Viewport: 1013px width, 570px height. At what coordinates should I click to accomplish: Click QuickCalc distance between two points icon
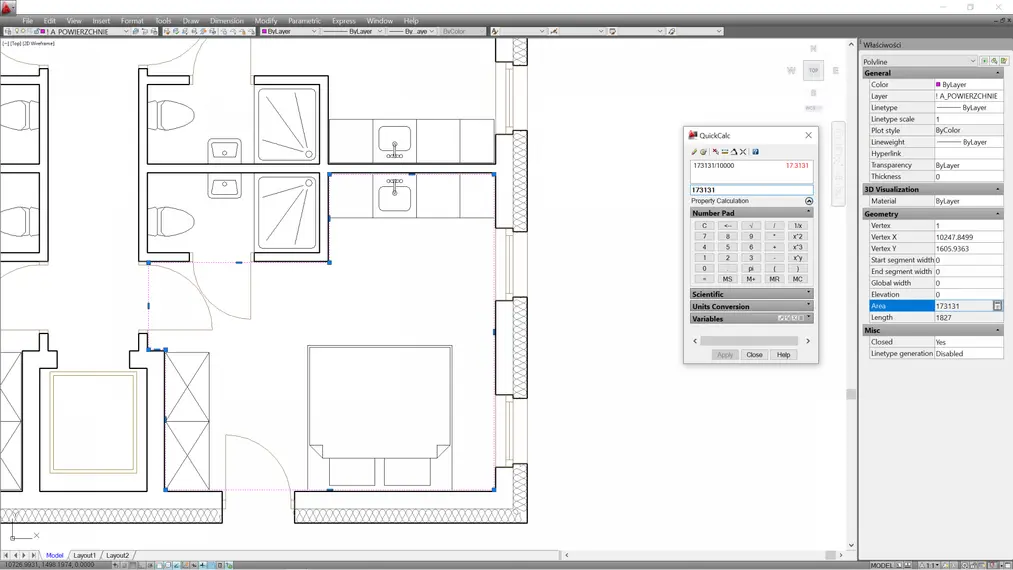[725, 152]
